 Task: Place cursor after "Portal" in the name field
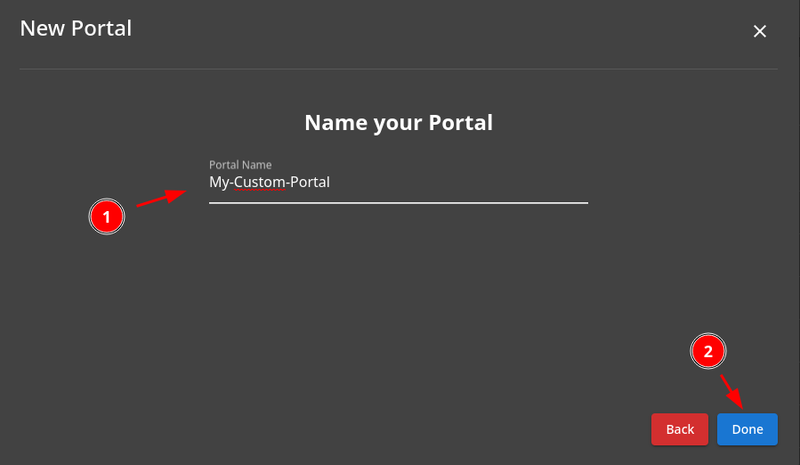coord(331,183)
